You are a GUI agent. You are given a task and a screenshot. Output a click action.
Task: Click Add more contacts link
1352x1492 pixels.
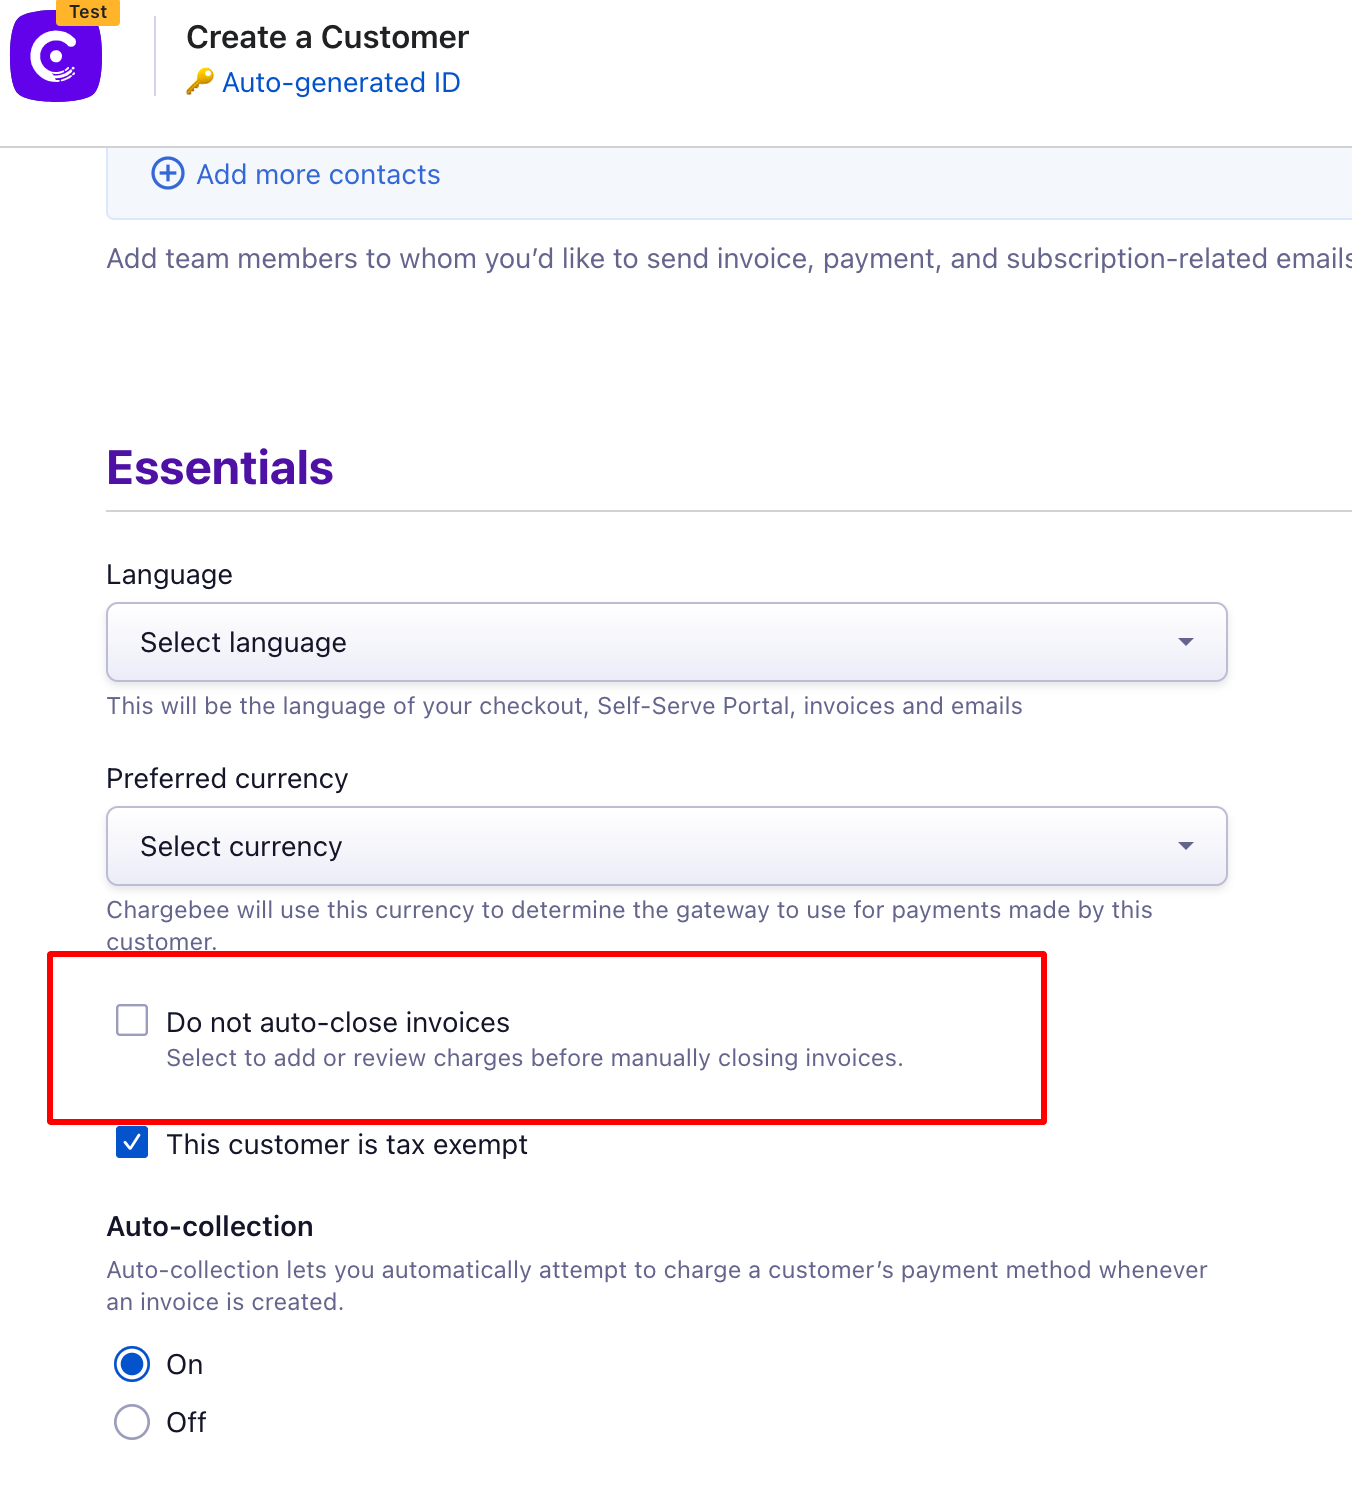(x=318, y=174)
